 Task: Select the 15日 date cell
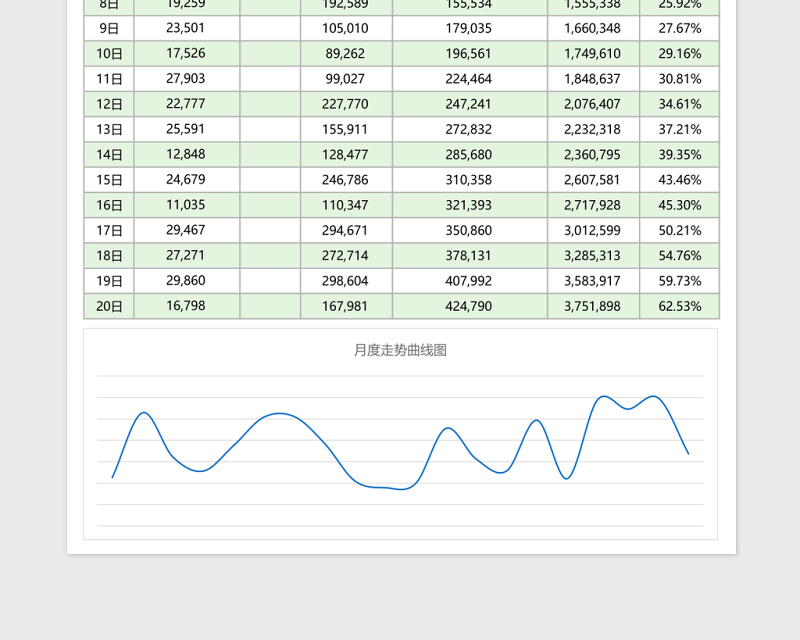[x=109, y=180]
